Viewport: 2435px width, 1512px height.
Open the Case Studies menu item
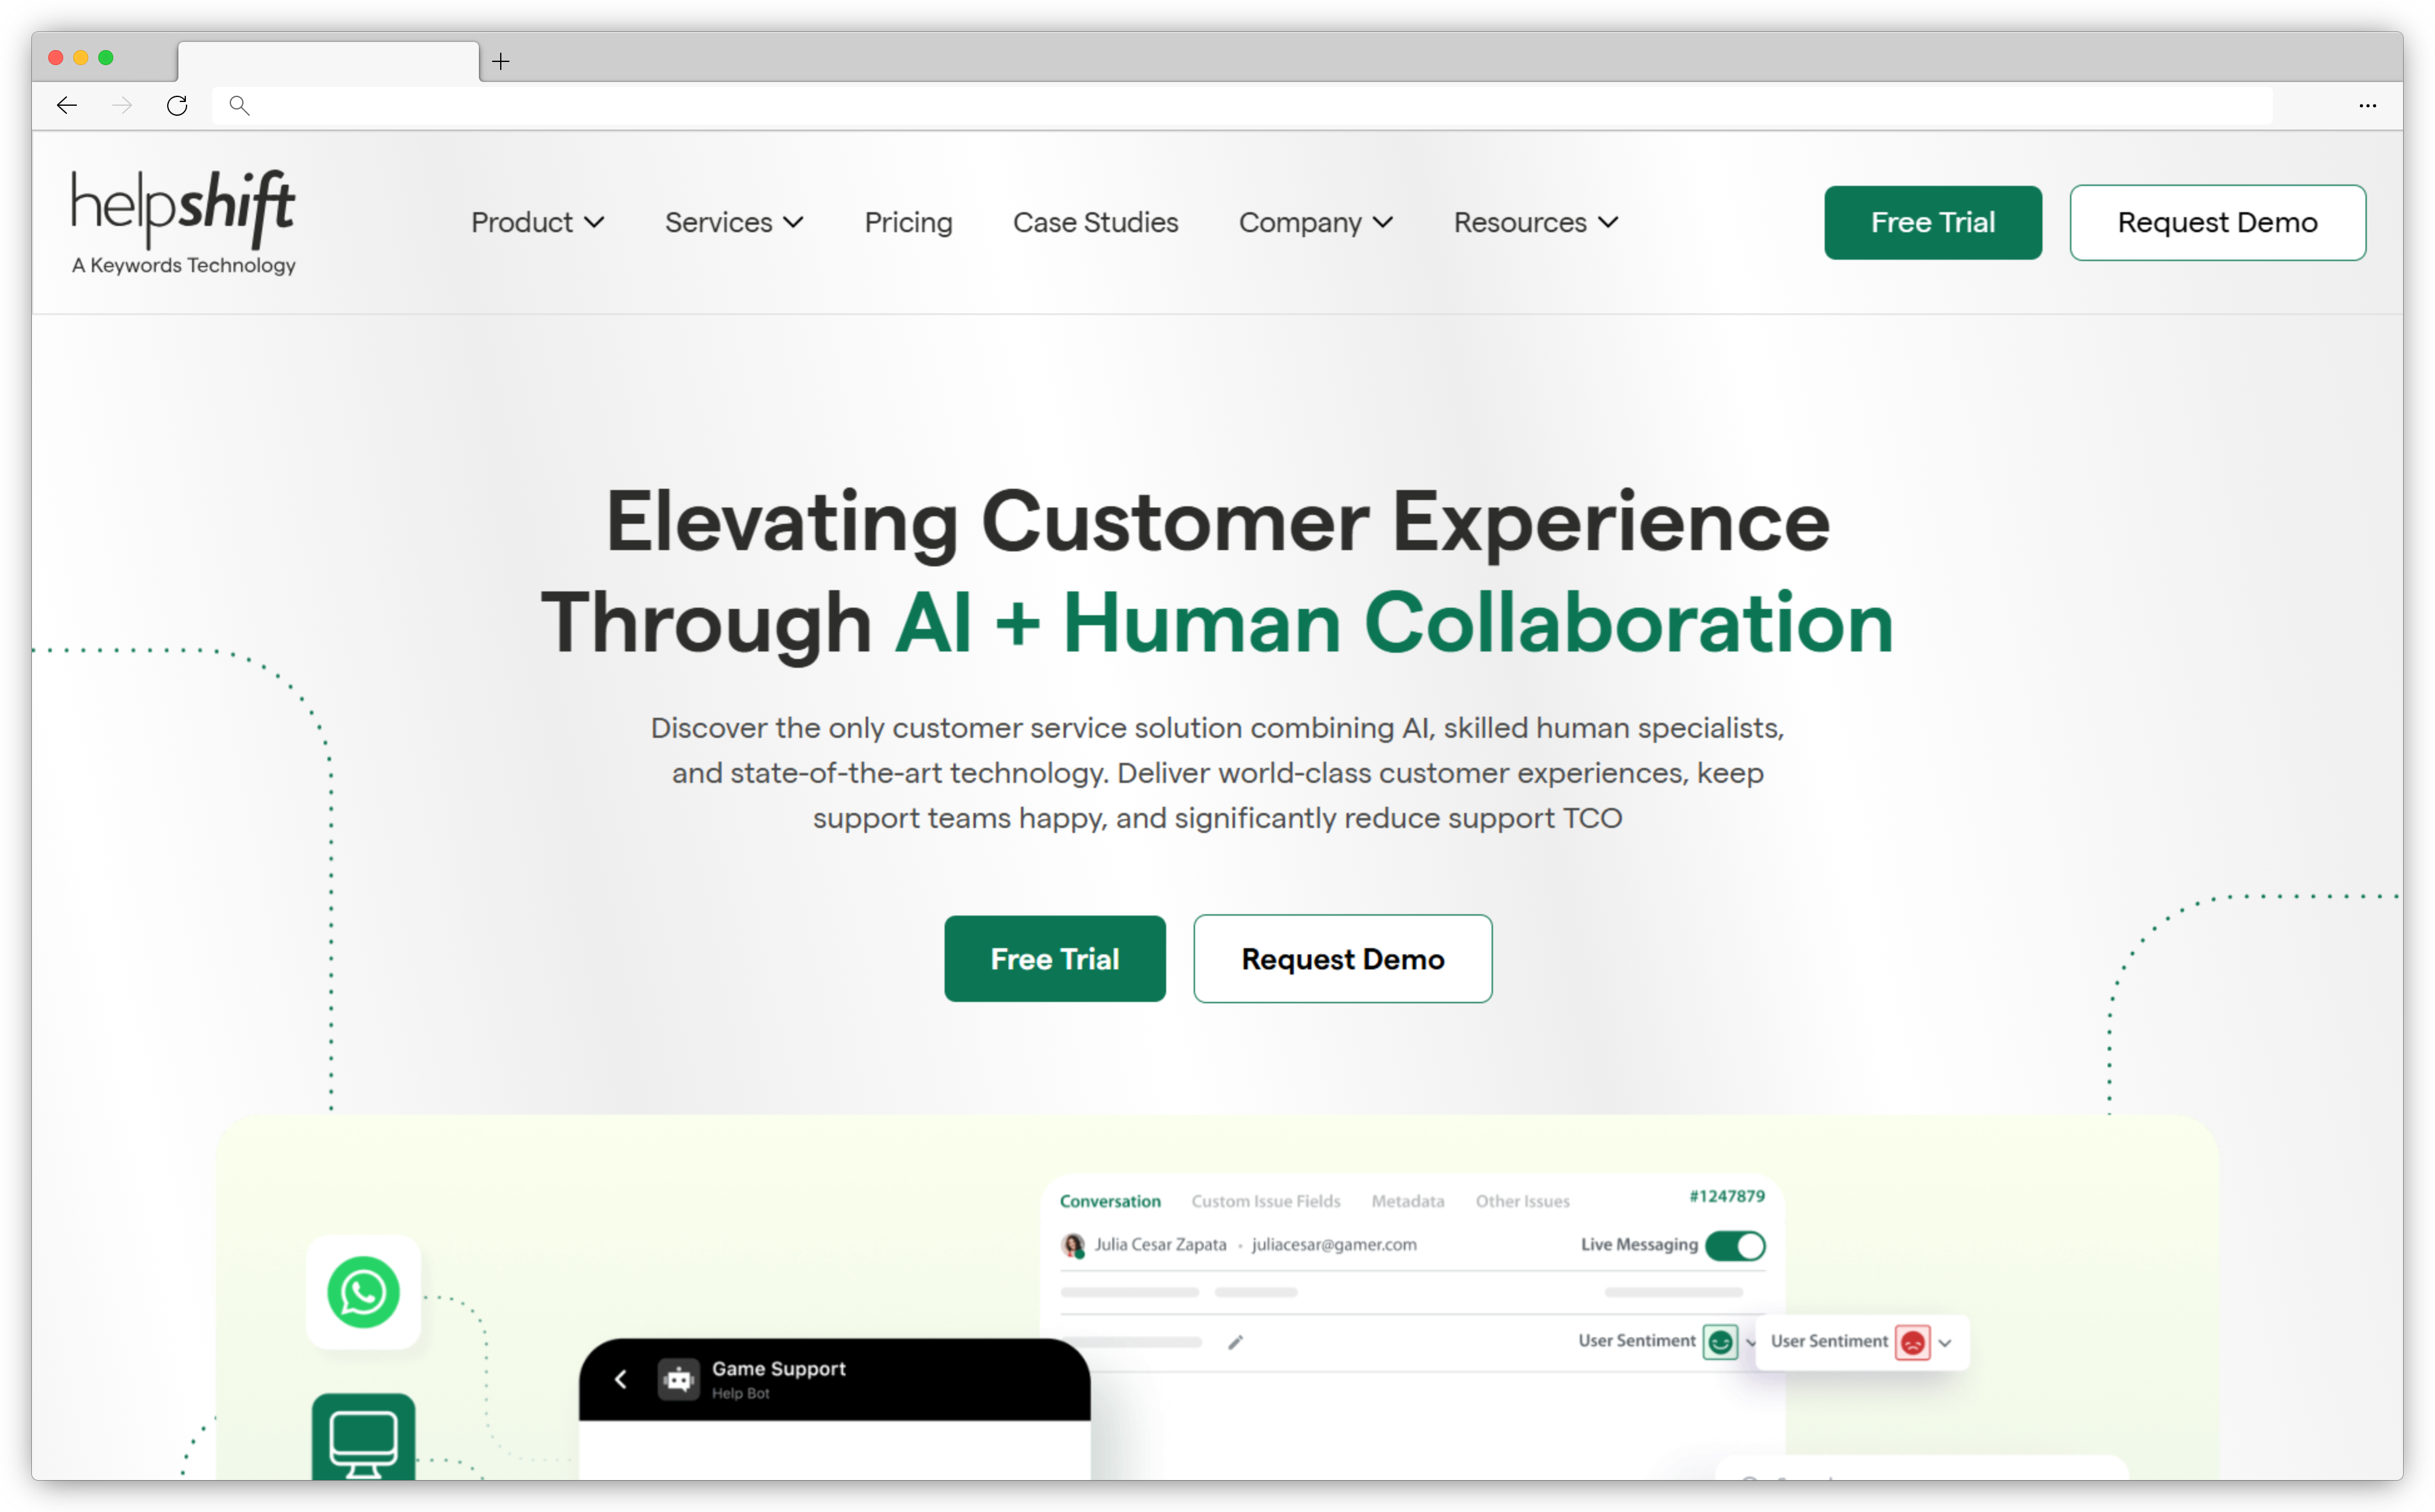pyautogui.click(x=1095, y=221)
